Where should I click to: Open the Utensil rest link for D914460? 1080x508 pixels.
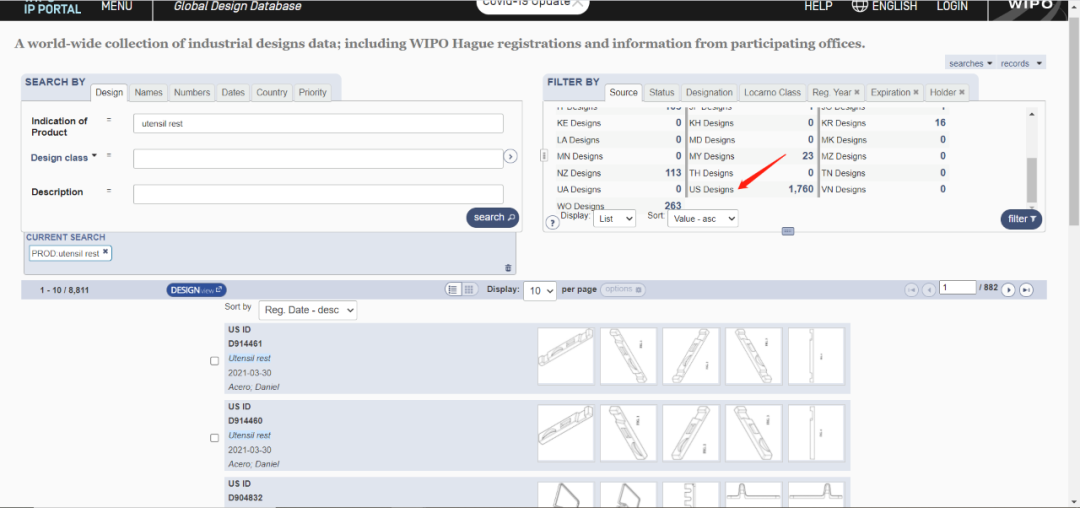[249, 435]
